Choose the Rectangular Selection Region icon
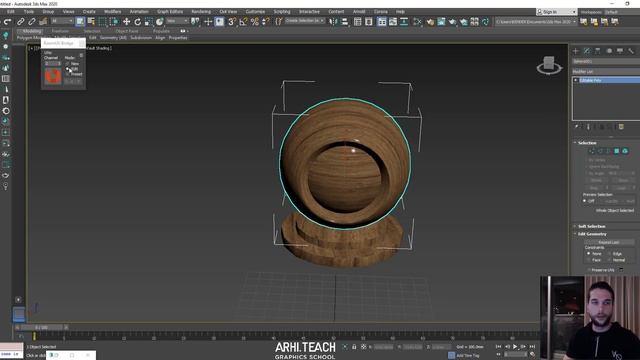 [x=102, y=22]
